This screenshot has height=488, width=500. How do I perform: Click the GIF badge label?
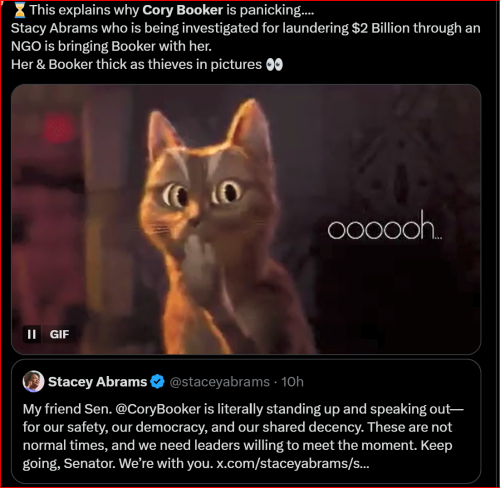pos(59,334)
